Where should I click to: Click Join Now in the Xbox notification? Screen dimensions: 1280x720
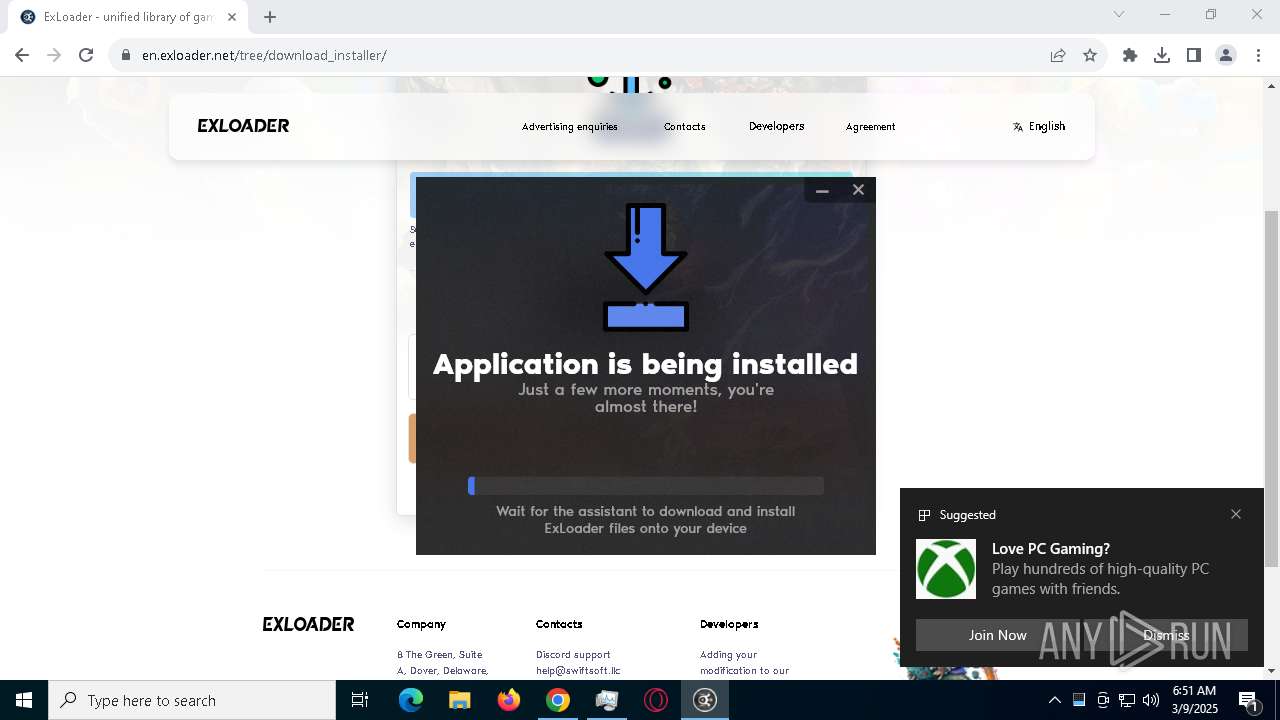tap(997, 635)
